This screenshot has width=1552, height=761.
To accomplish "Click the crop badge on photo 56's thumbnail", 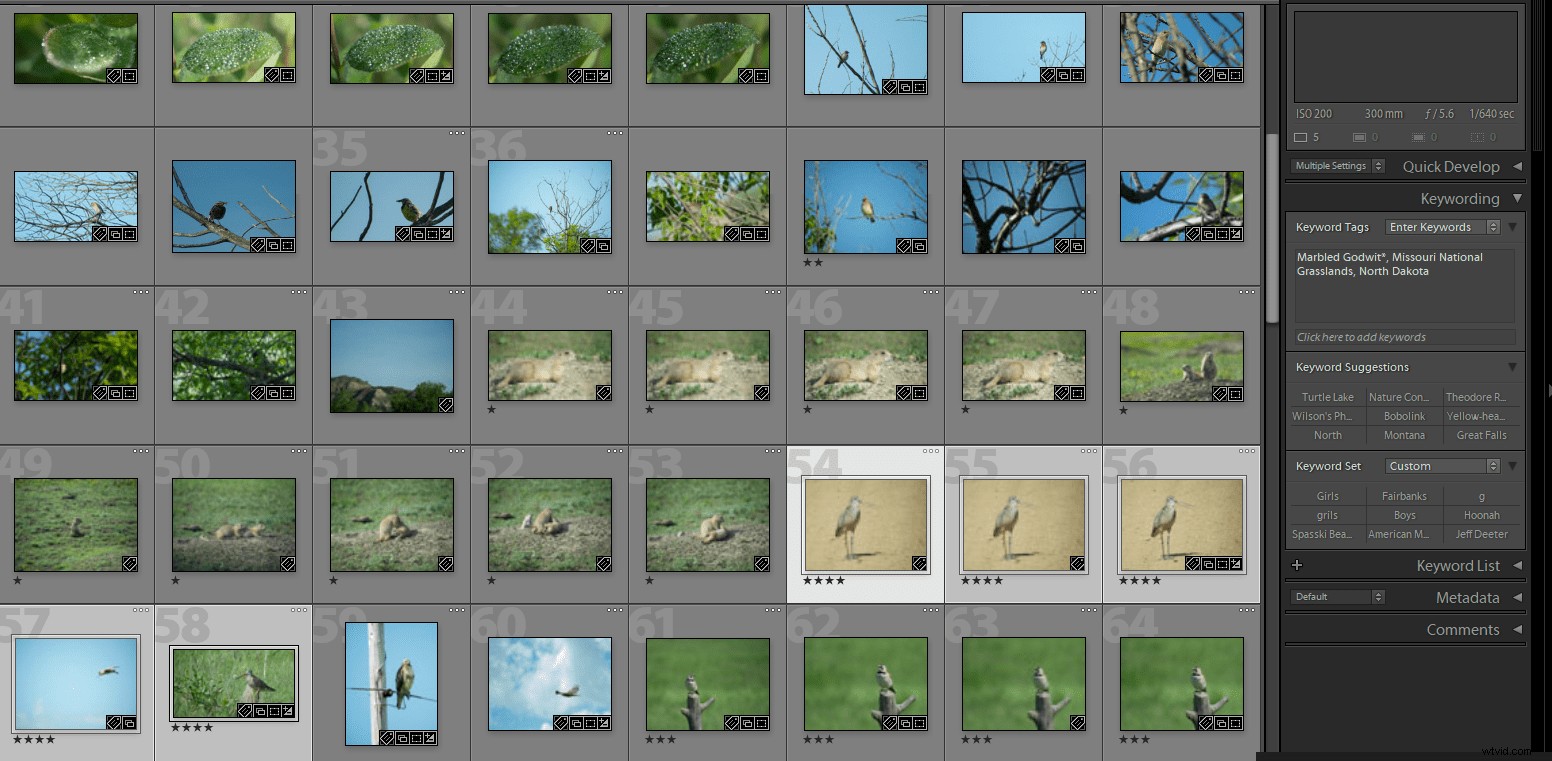I will coord(1224,564).
